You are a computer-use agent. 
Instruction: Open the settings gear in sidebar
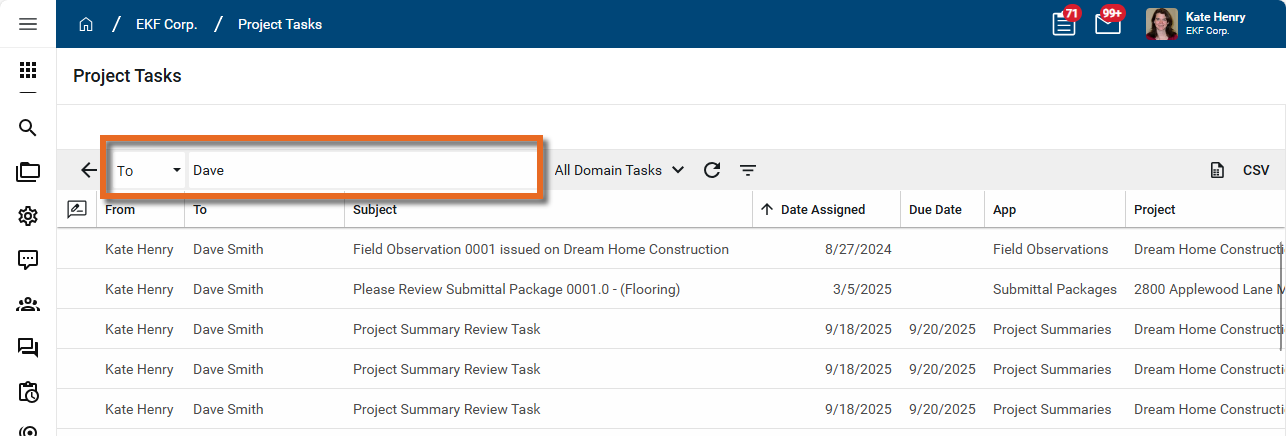pos(28,216)
